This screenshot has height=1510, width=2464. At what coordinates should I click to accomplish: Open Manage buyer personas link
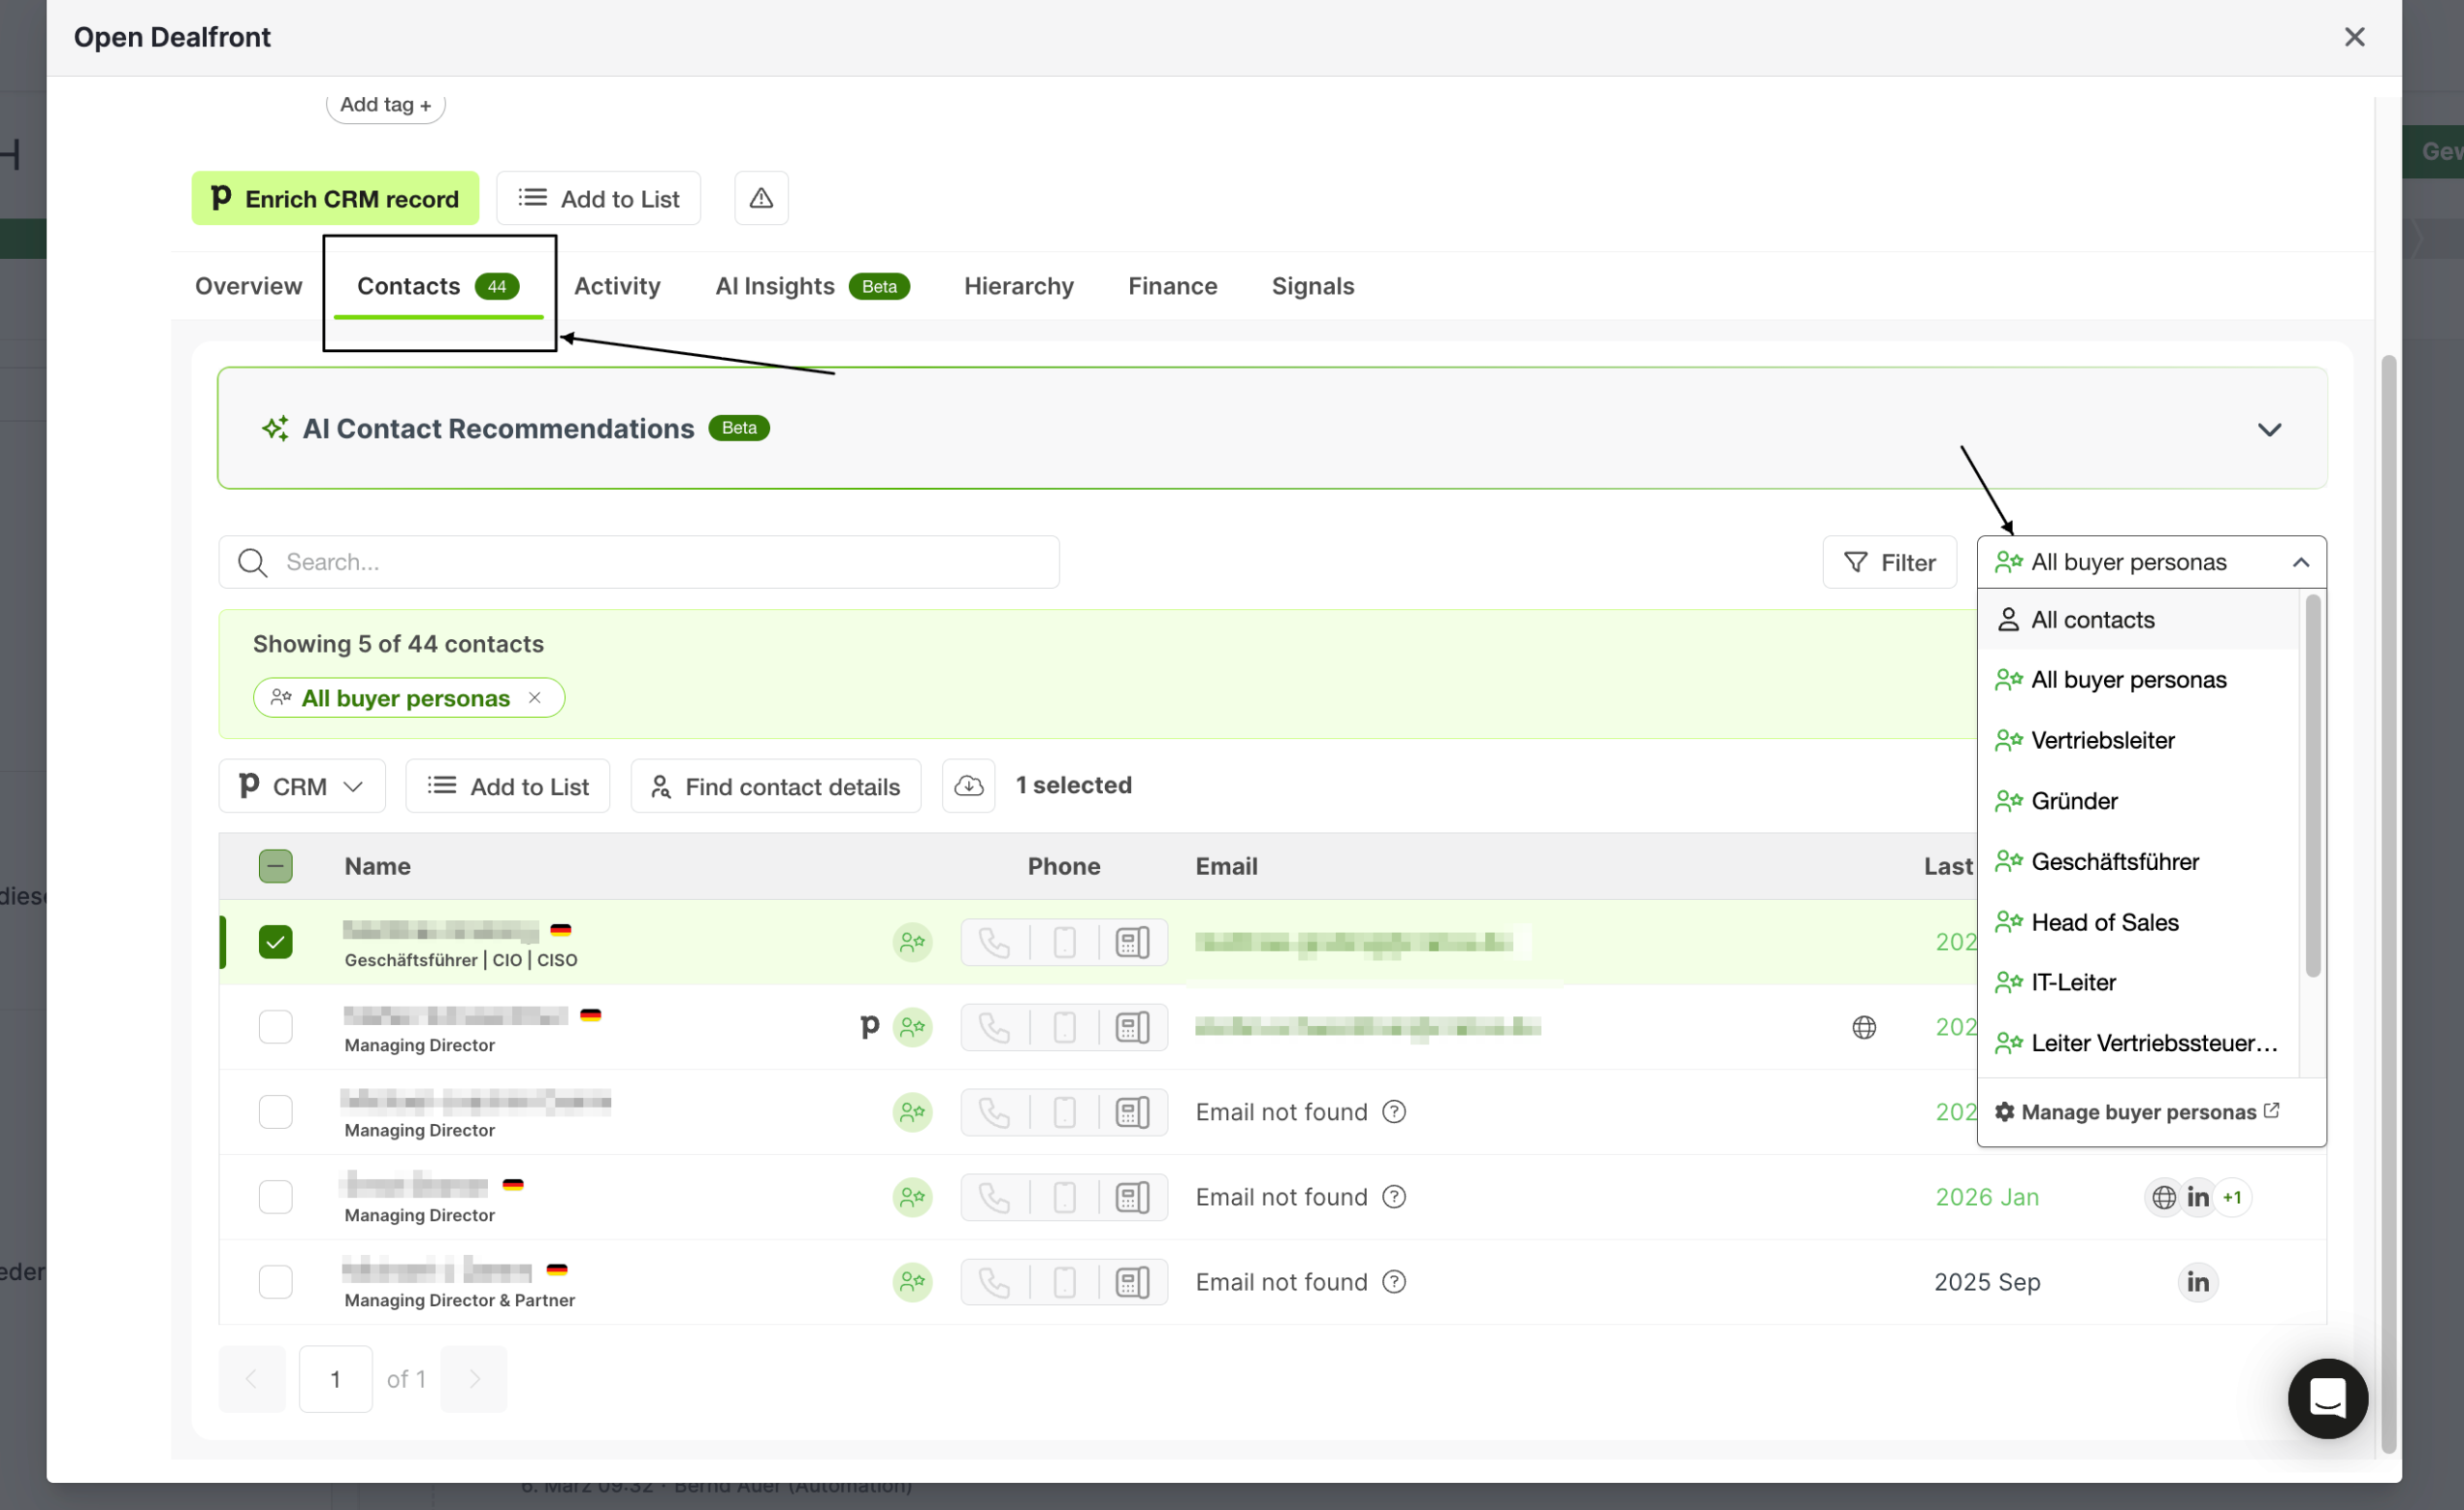coord(2137,1112)
